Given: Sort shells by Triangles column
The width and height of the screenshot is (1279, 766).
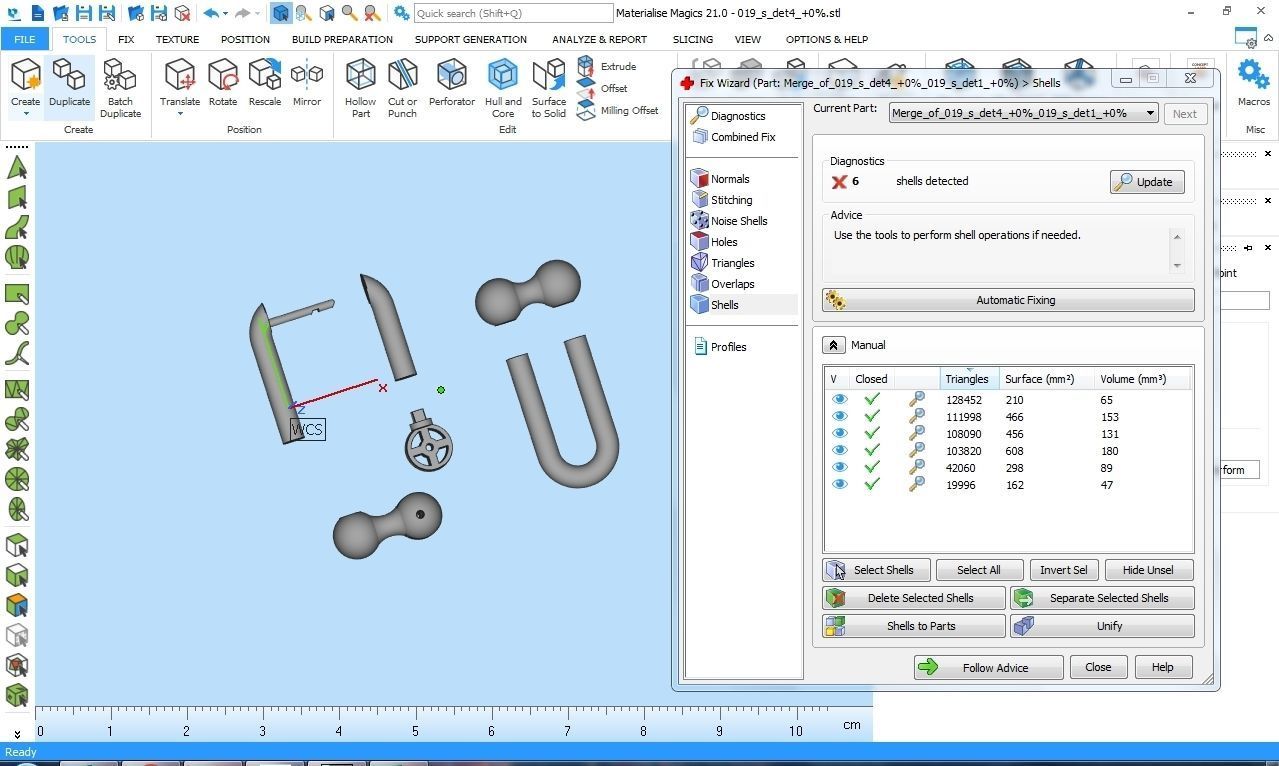Looking at the screenshot, I should [x=969, y=379].
